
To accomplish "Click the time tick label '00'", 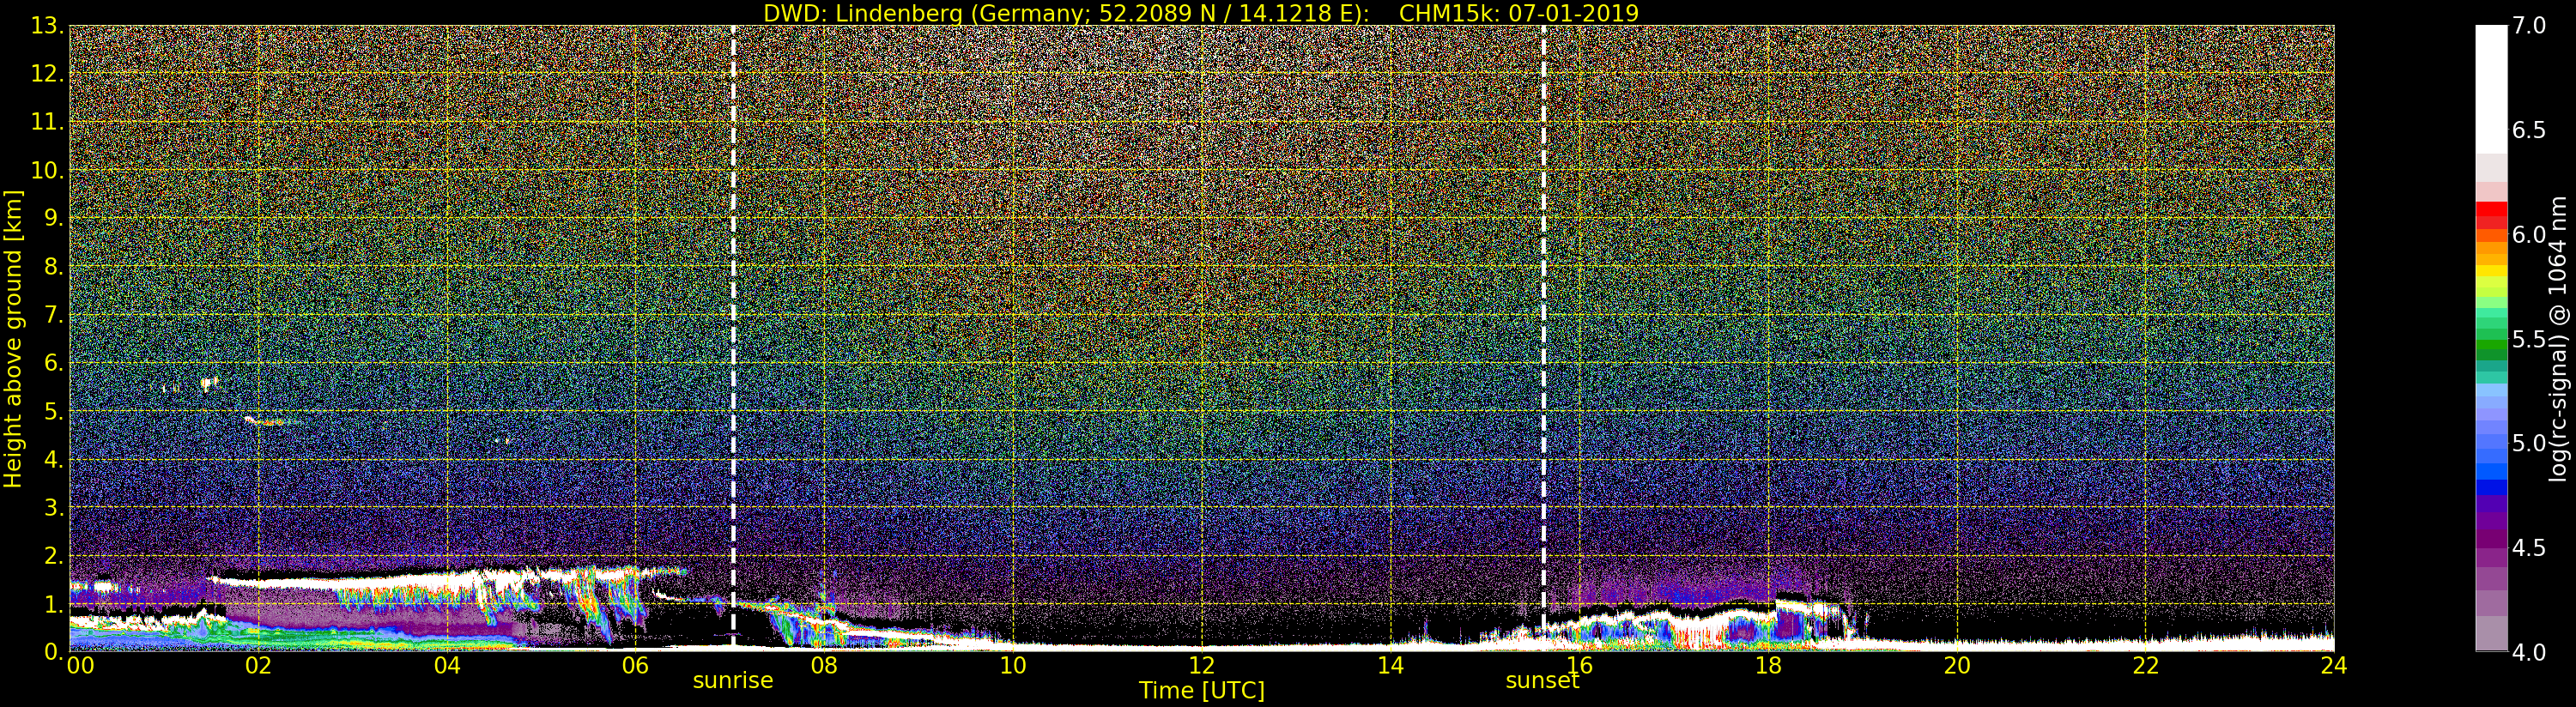I will coord(80,666).
